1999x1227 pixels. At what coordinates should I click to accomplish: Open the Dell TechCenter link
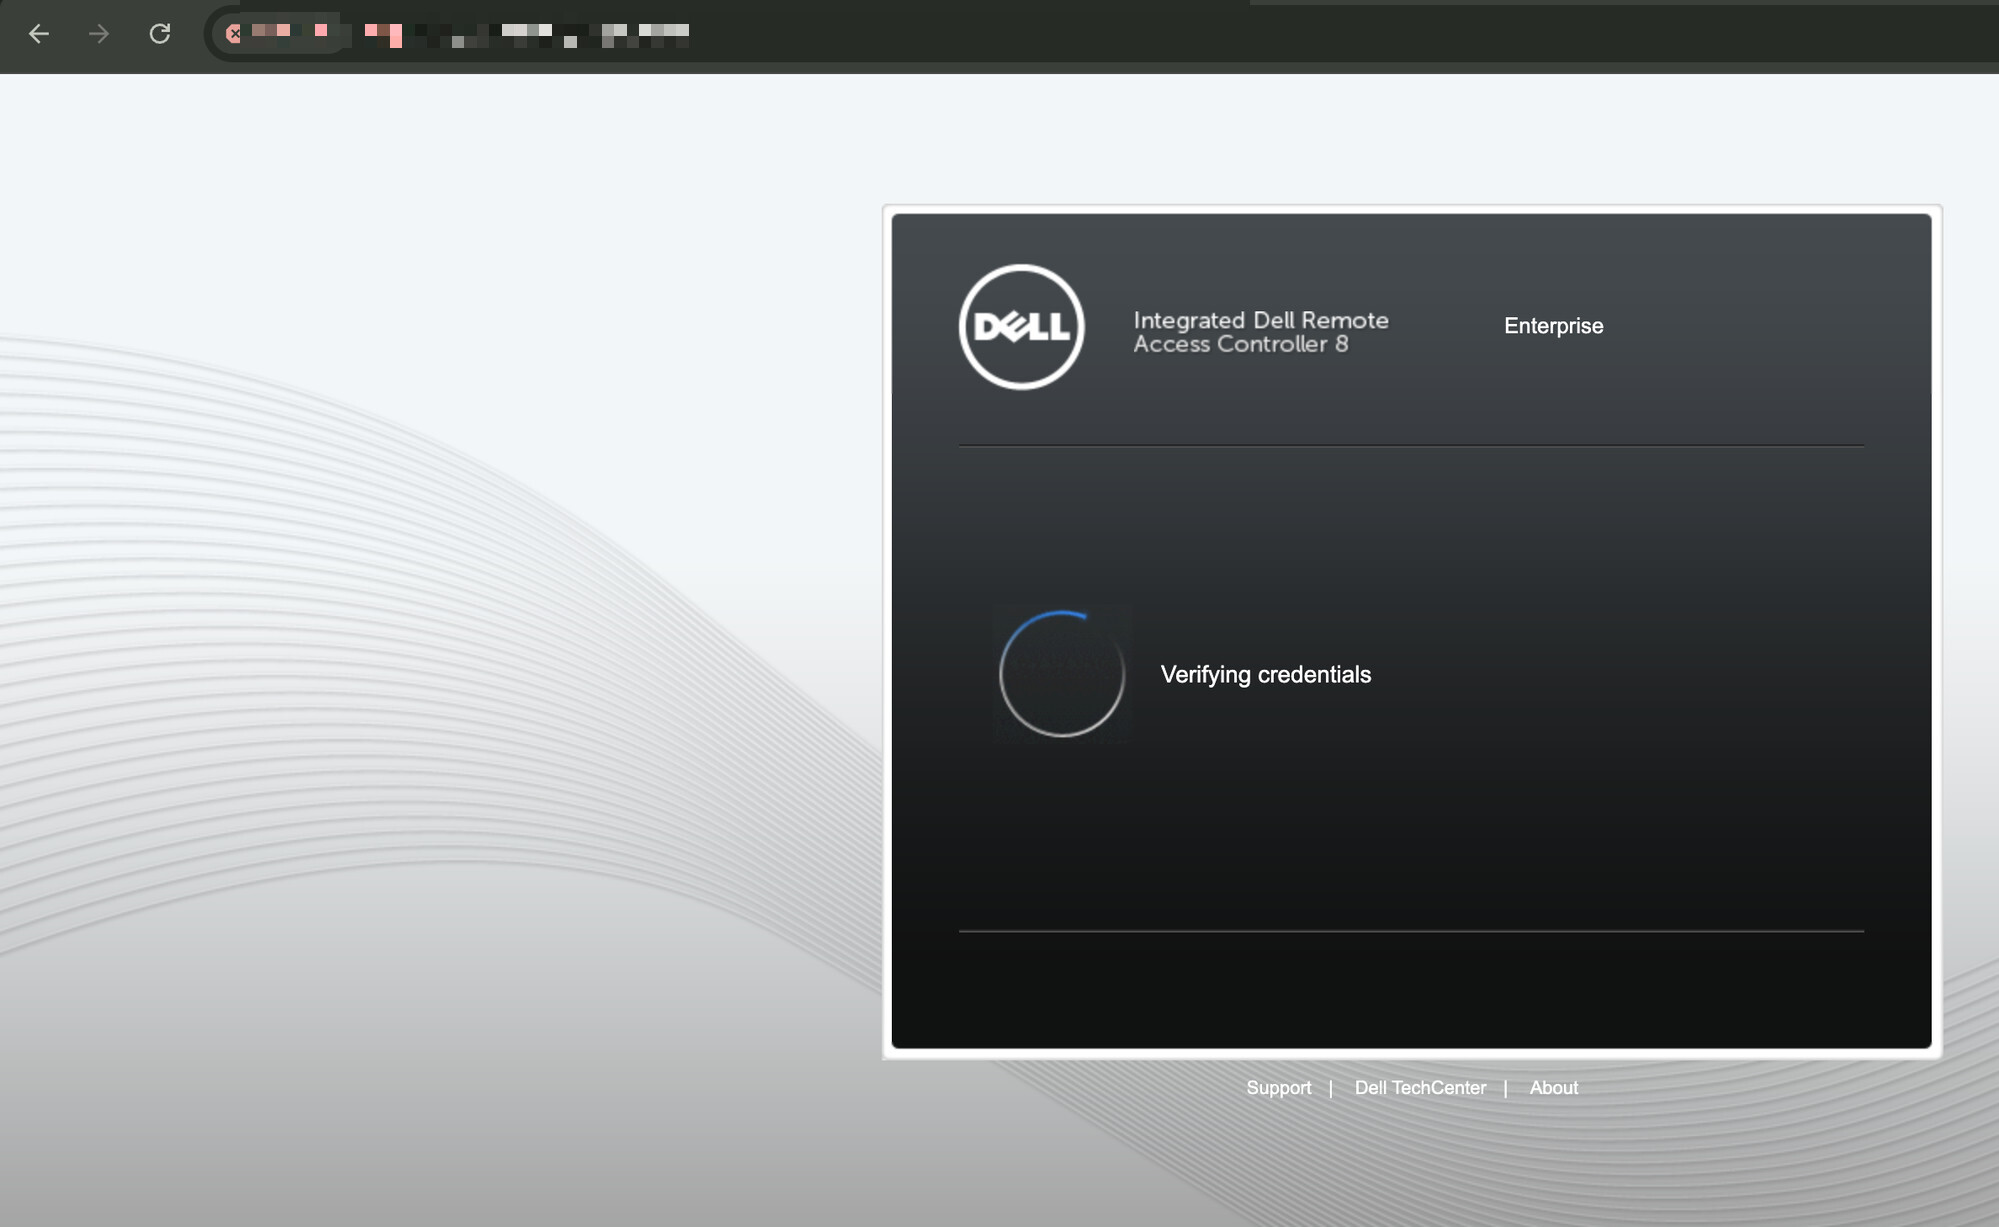[x=1420, y=1088]
